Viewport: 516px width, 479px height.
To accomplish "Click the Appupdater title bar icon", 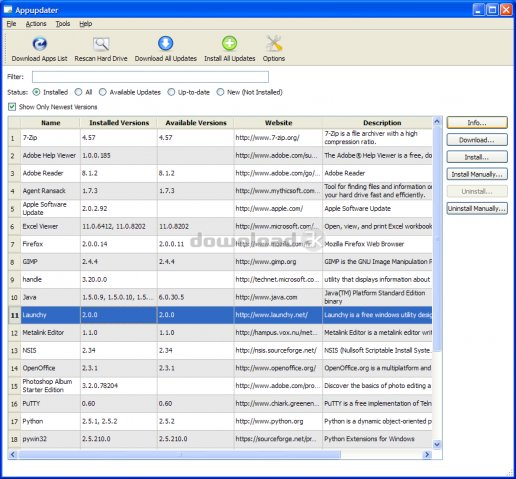I will pos(8,10).
